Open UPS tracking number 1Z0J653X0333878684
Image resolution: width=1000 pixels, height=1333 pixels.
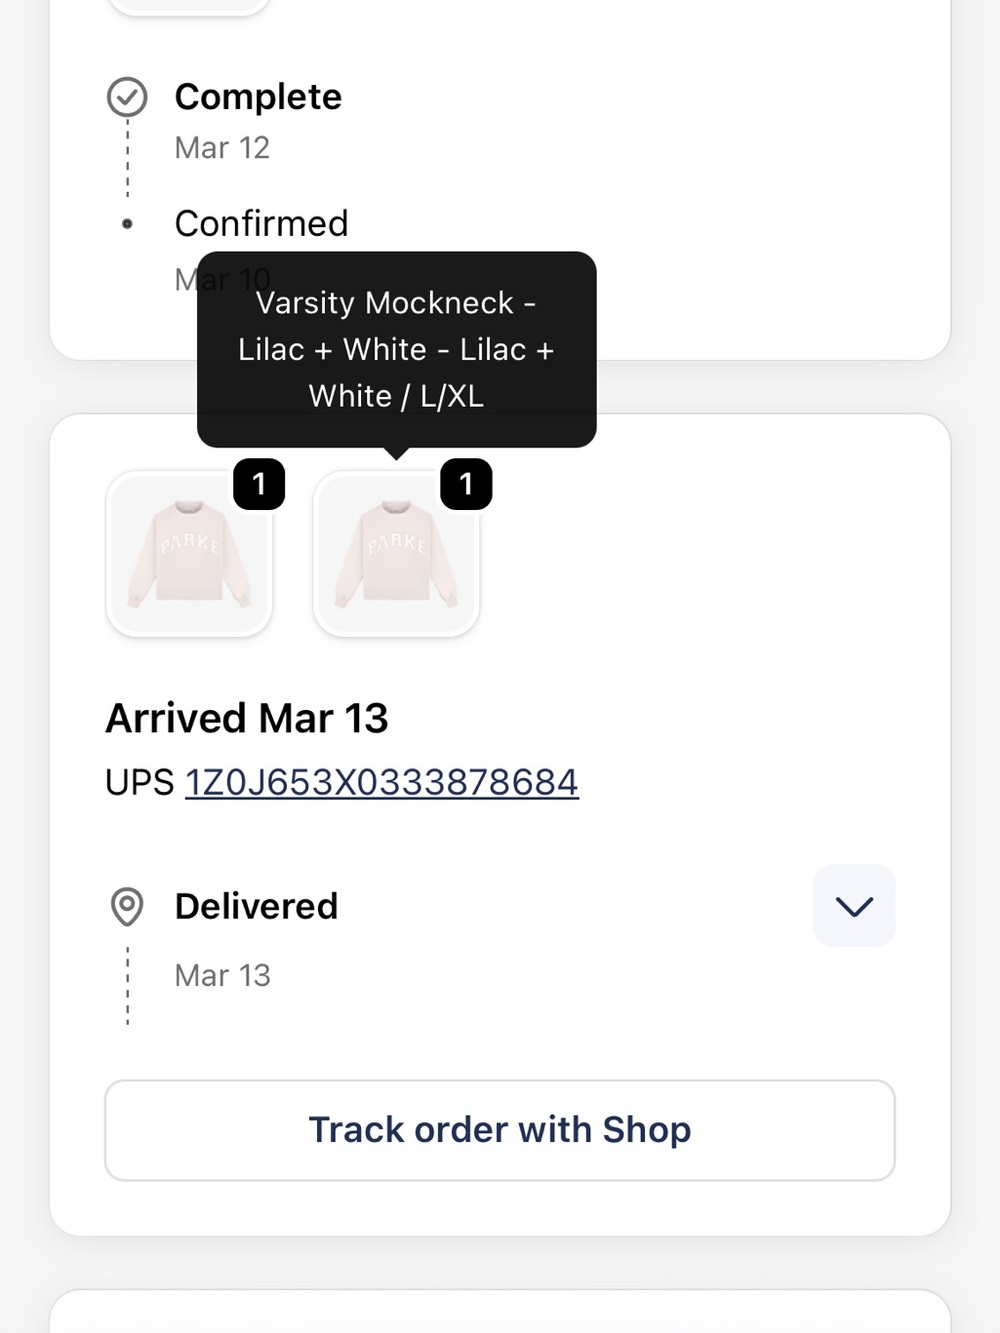tap(382, 782)
